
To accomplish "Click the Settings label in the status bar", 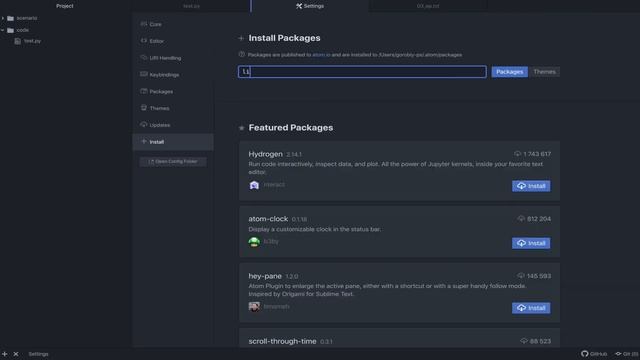I will coord(38,354).
